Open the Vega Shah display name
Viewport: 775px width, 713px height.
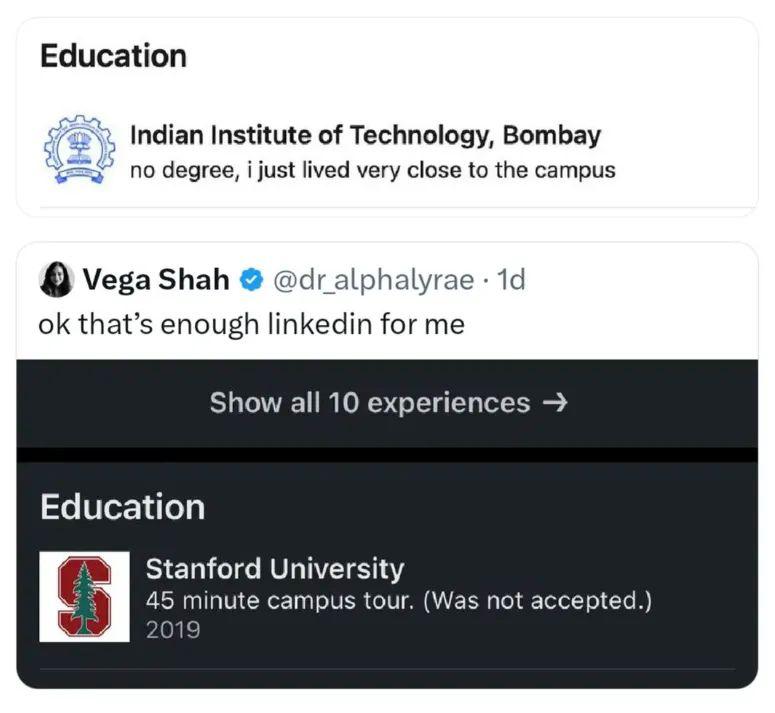[x=155, y=280]
